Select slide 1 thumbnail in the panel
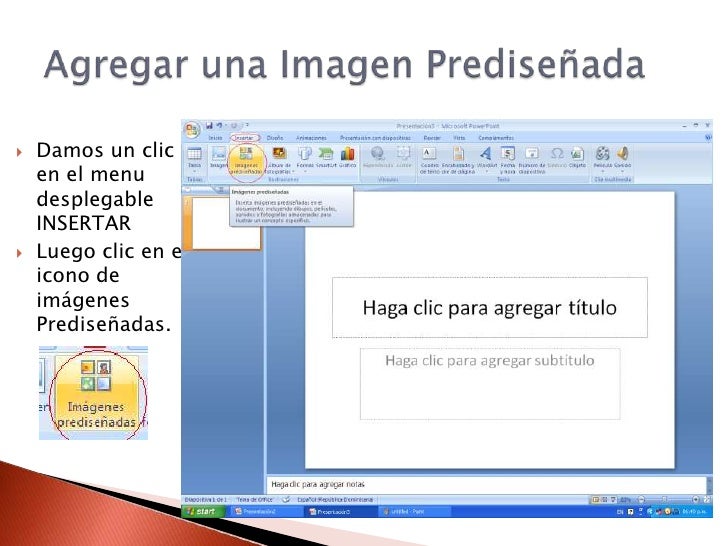This screenshot has width=728, height=546. 226,223
